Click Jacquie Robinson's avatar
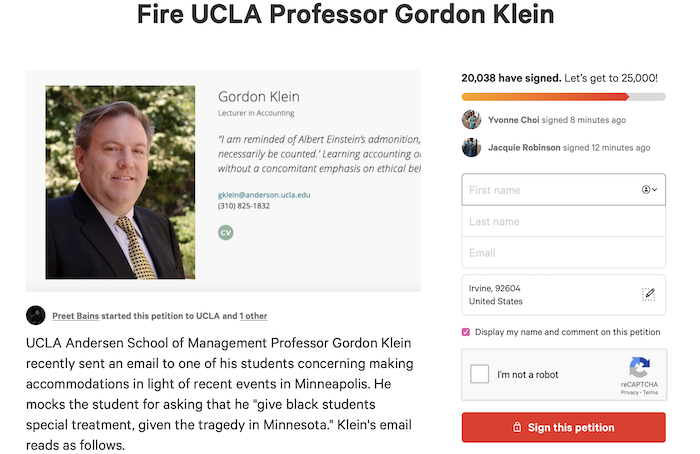 coord(471,147)
